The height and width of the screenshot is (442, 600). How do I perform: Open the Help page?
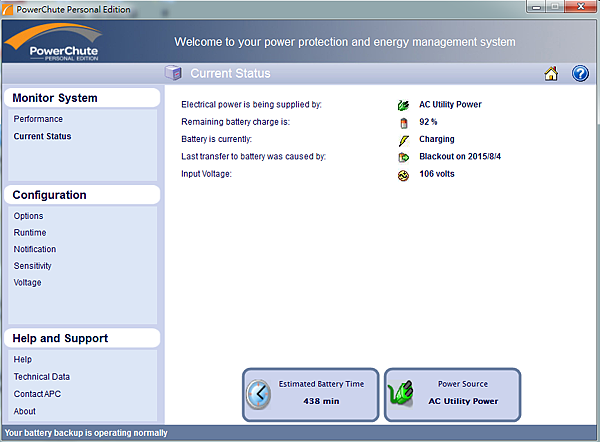pos(23,359)
